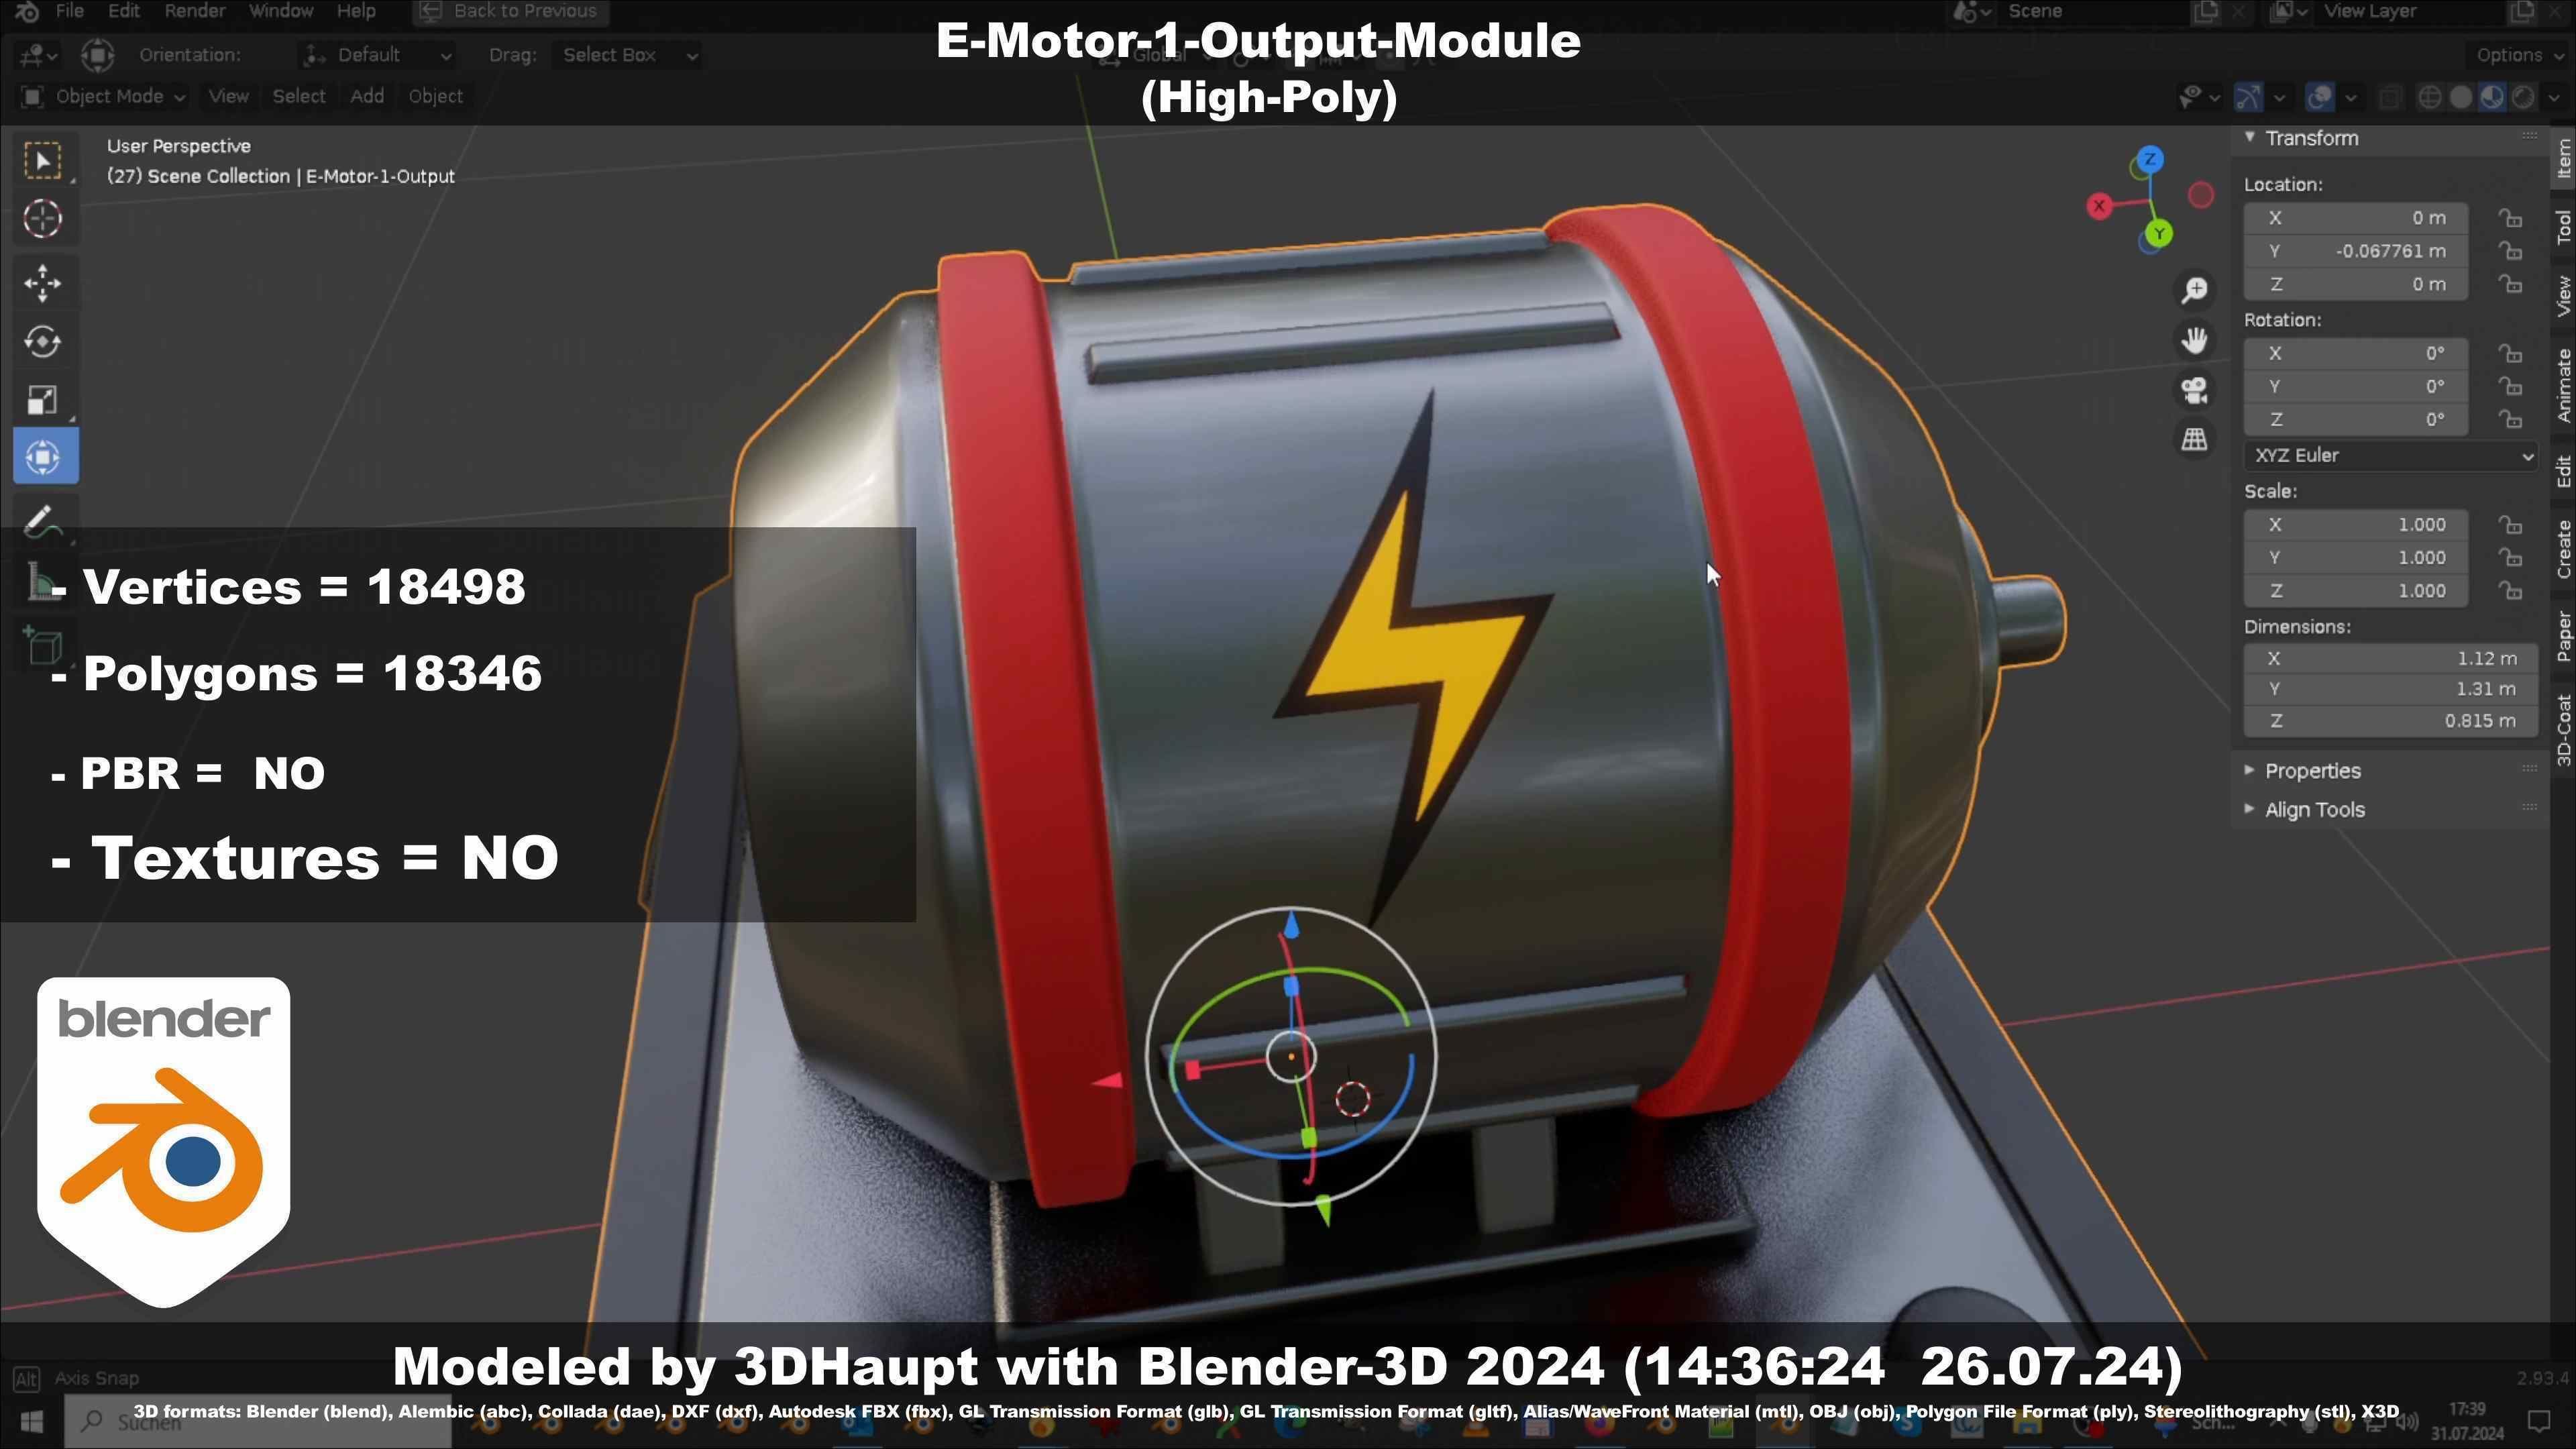Click the pan hand viewport button

(2195, 340)
